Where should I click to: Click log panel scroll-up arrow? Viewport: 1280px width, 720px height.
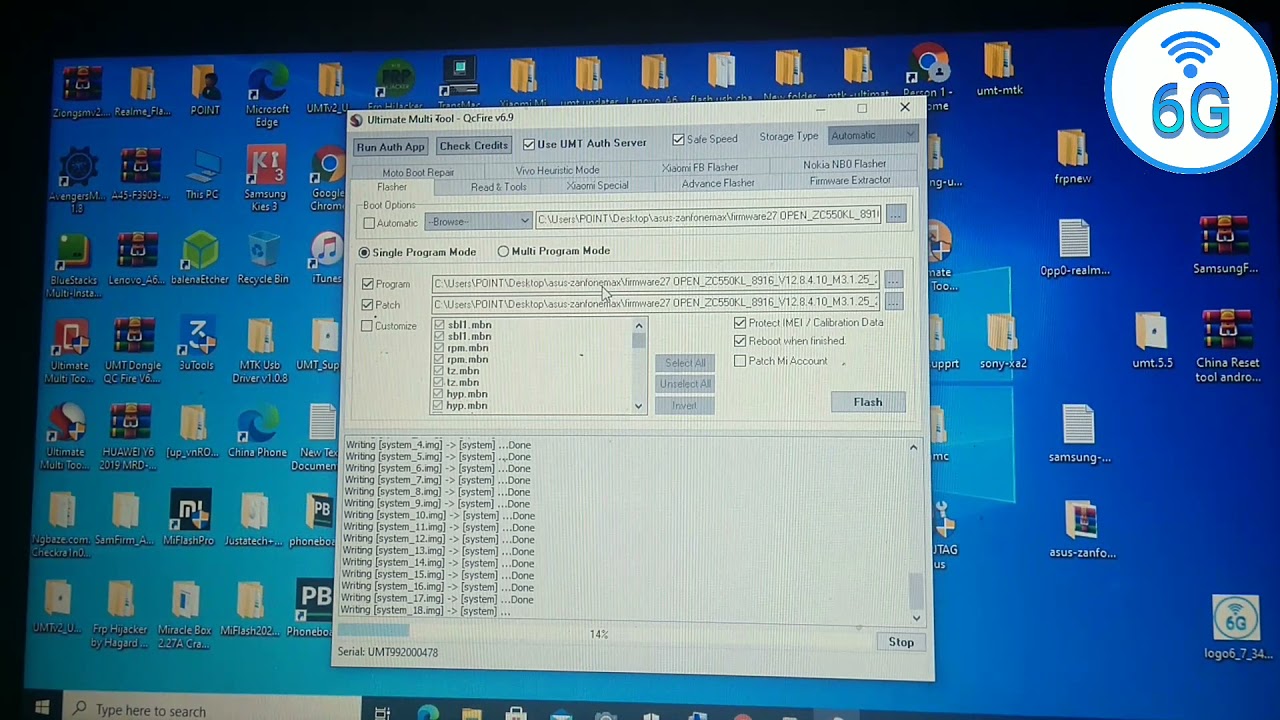(x=913, y=448)
